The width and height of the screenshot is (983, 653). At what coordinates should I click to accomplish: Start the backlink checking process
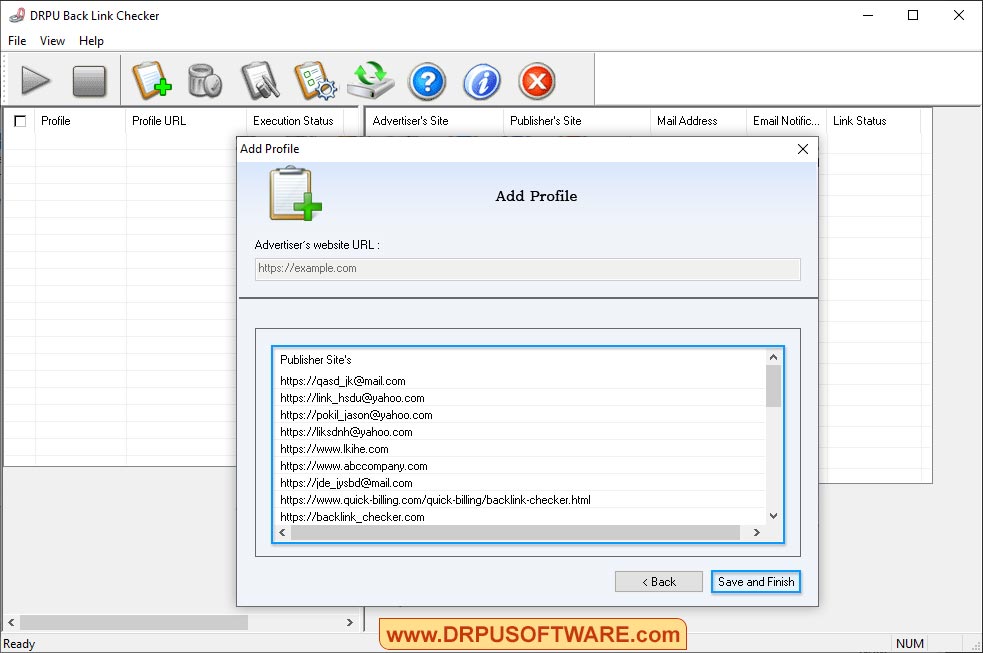click(x=36, y=81)
